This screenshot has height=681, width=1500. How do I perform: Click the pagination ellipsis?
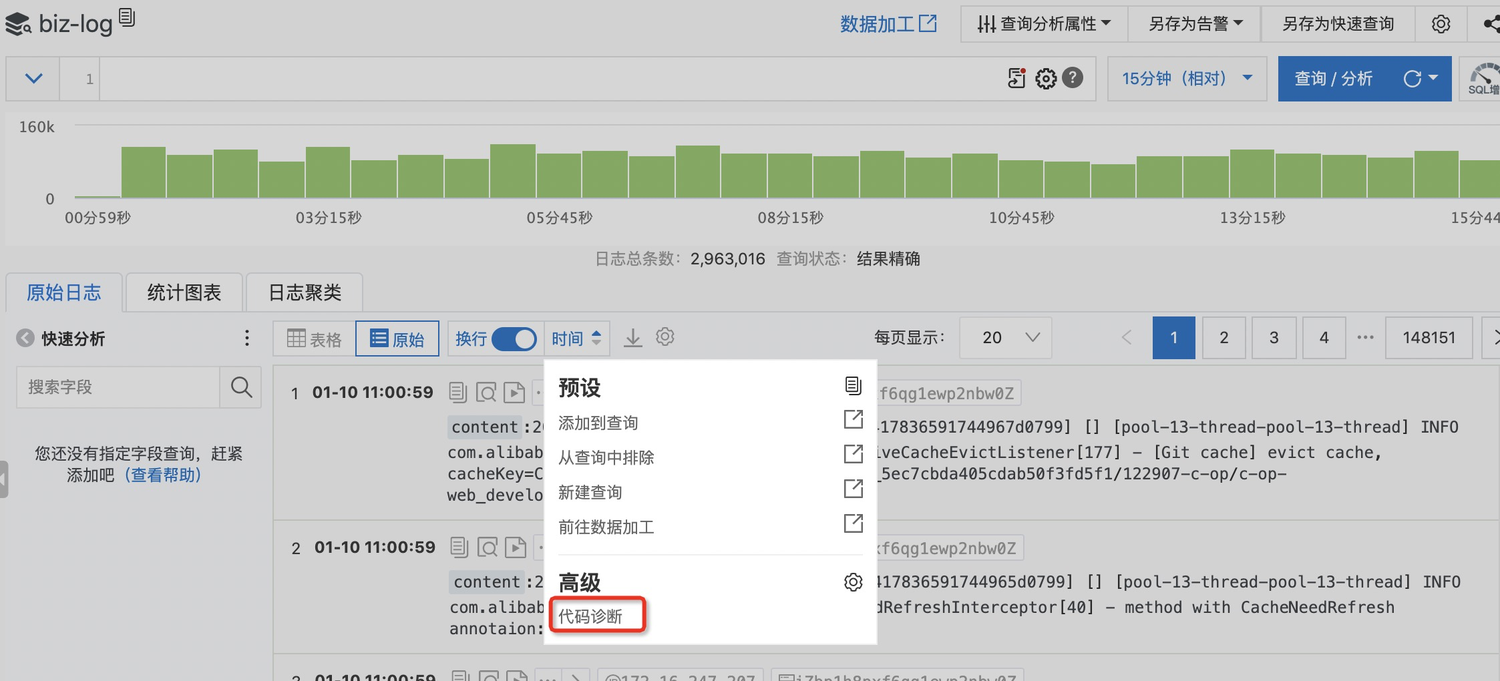1365,338
